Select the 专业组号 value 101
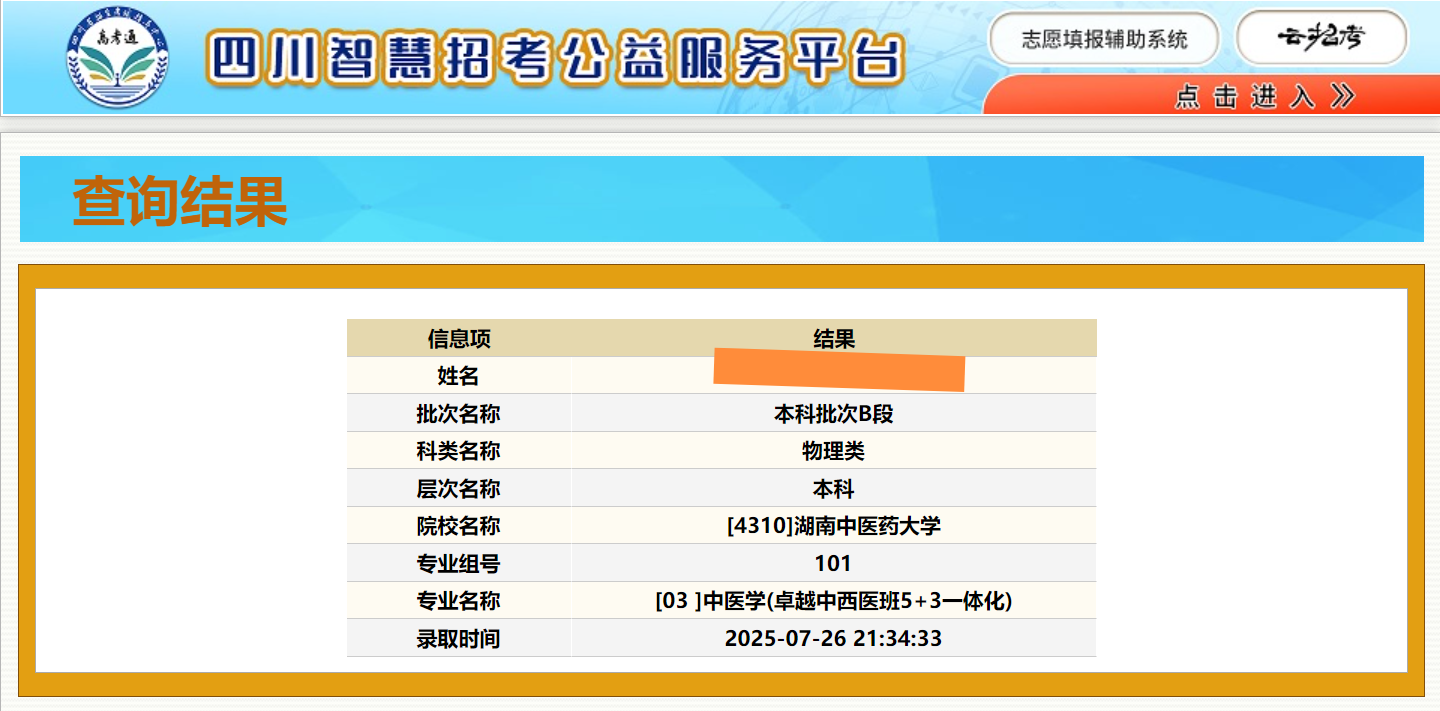The image size is (1440, 711). 833,564
